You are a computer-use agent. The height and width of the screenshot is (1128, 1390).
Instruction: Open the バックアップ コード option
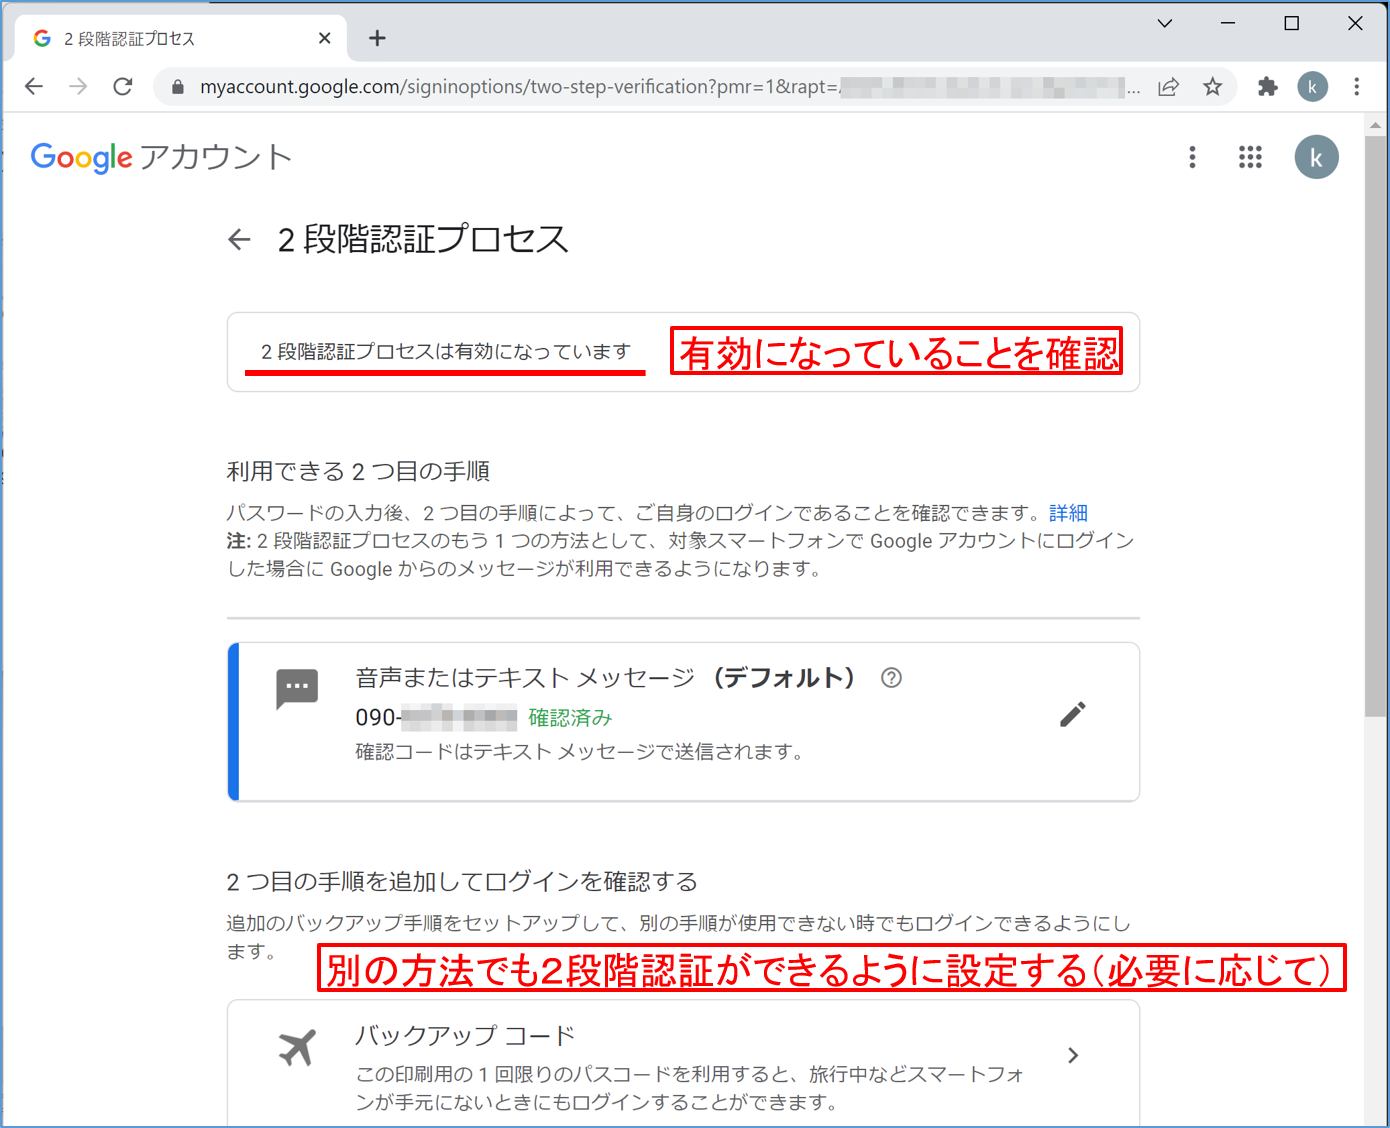(x=683, y=1064)
